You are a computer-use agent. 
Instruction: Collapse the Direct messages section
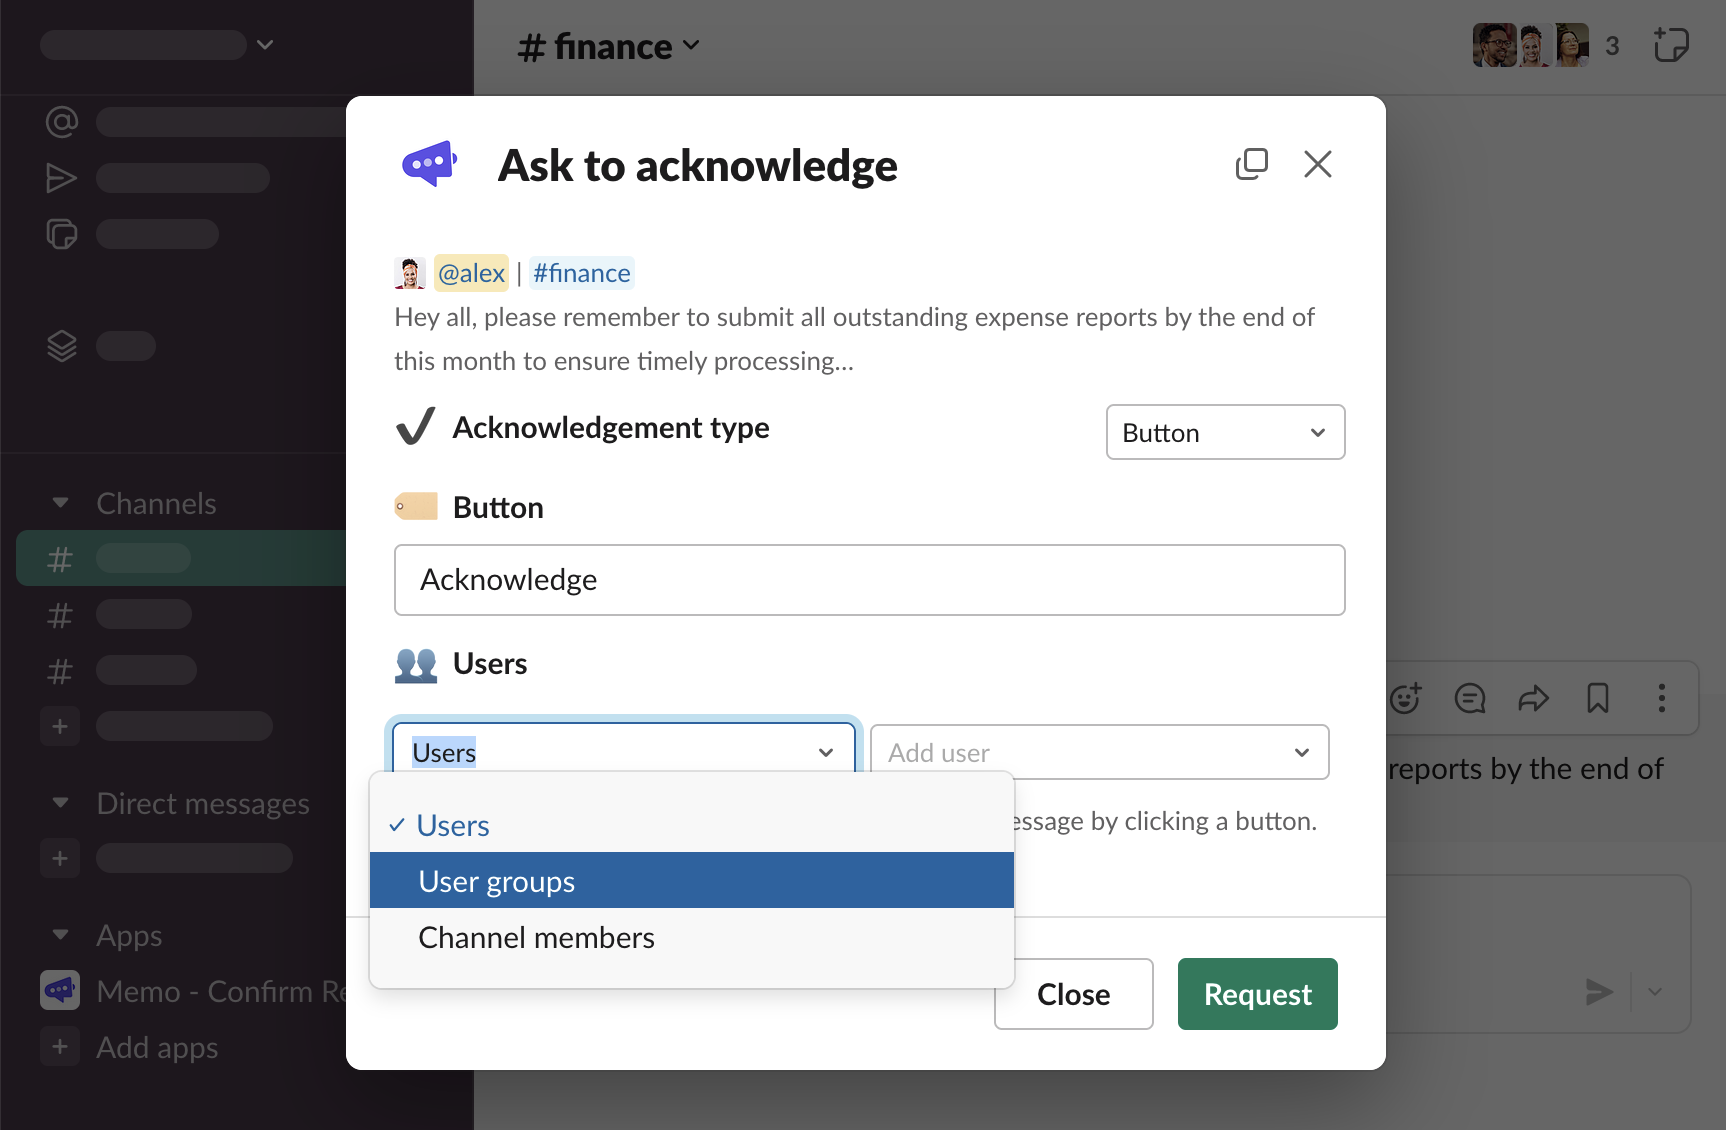(61, 803)
